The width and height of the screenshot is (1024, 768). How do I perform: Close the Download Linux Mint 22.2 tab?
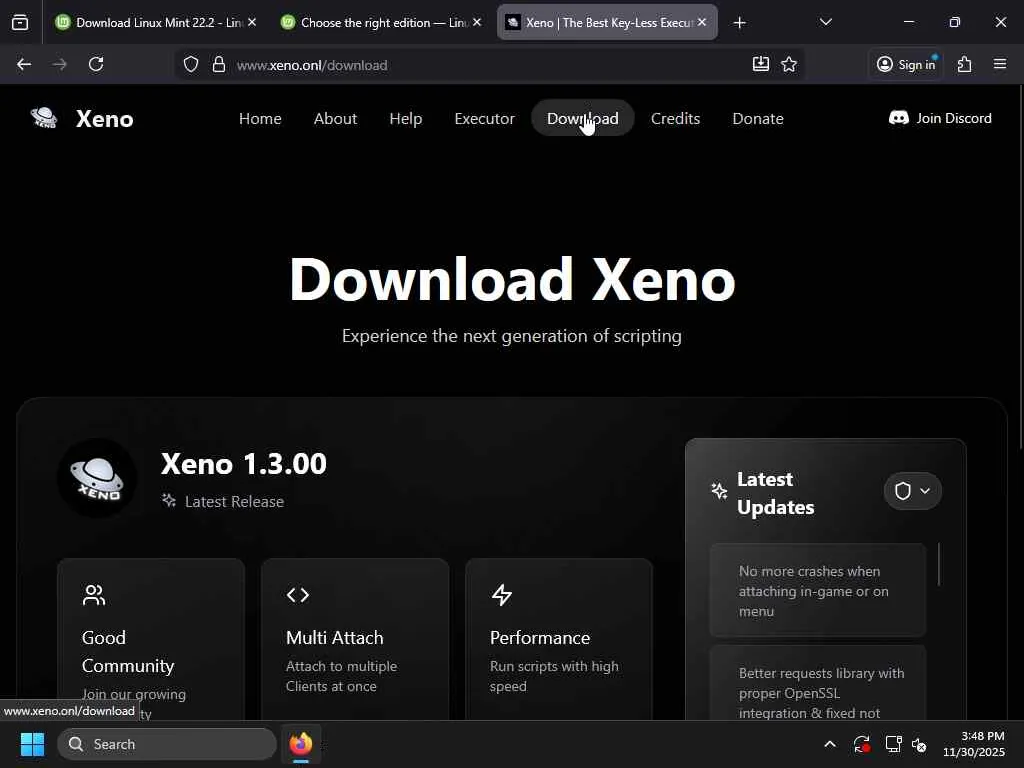tap(252, 22)
